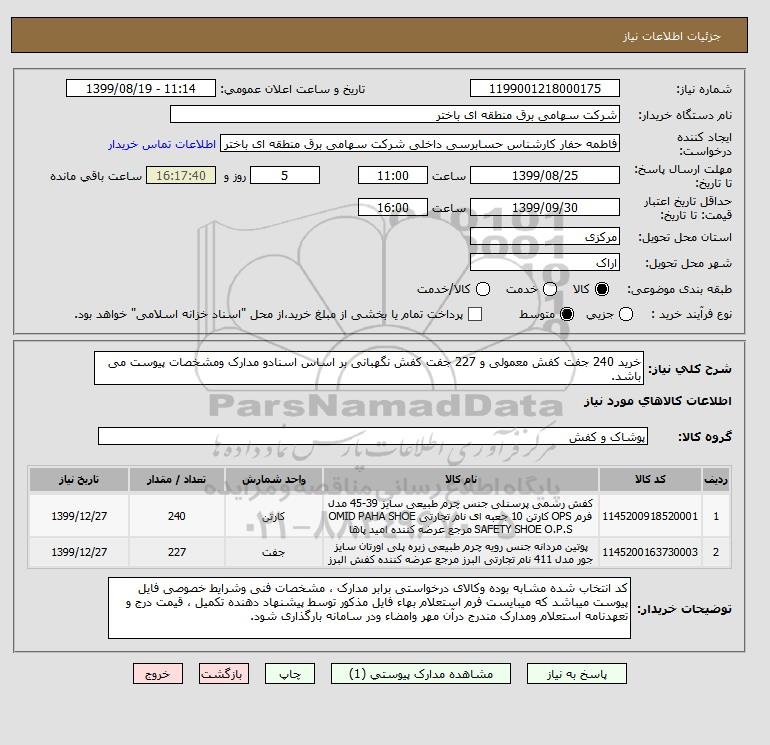This screenshot has height=745, width=770.
Task: Click the price validity time 16:00 field
Action: 392,207
